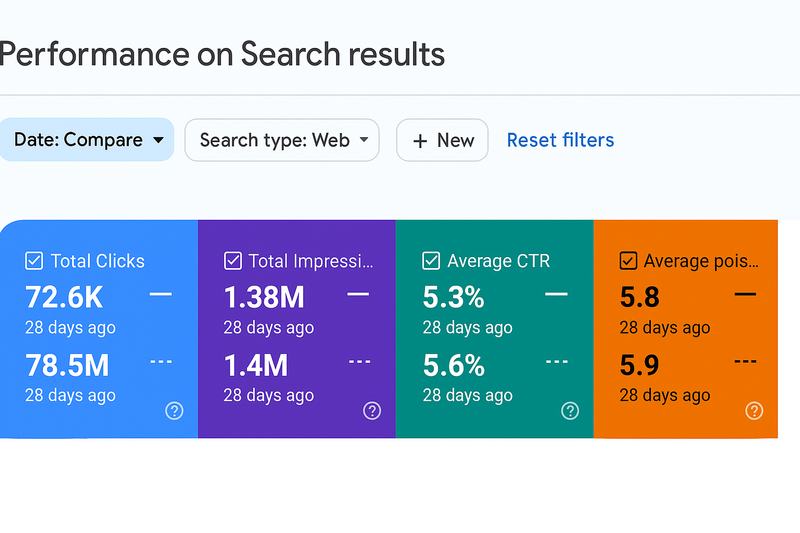This screenshot has width=800, height=533.
Task: Click the Reset filters link
Action: (x=560, y=140)
